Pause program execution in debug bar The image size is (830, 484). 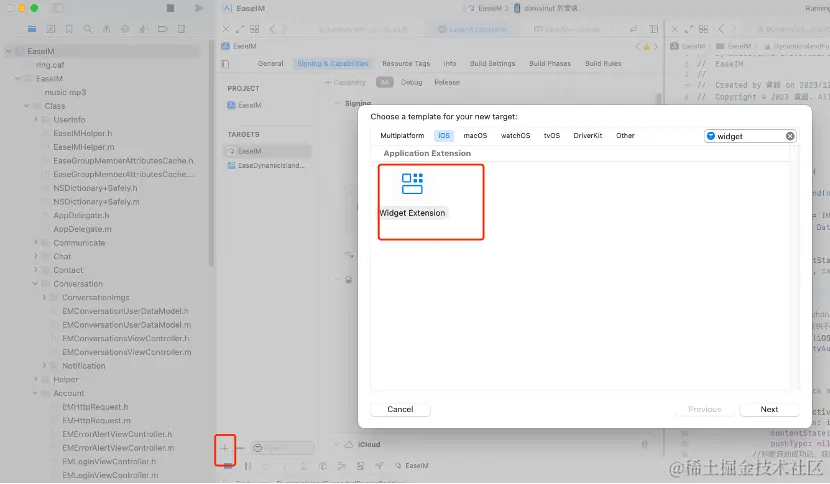[248, 466]
